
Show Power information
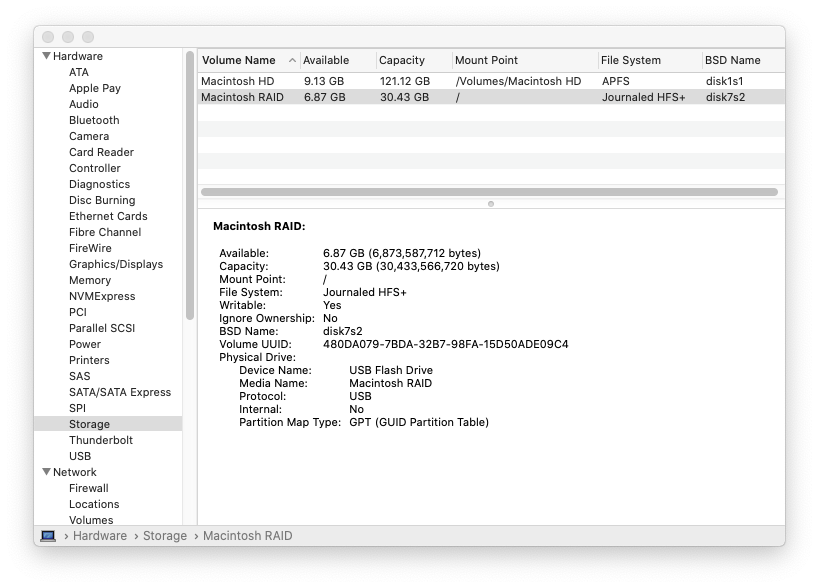pos(85,344)
